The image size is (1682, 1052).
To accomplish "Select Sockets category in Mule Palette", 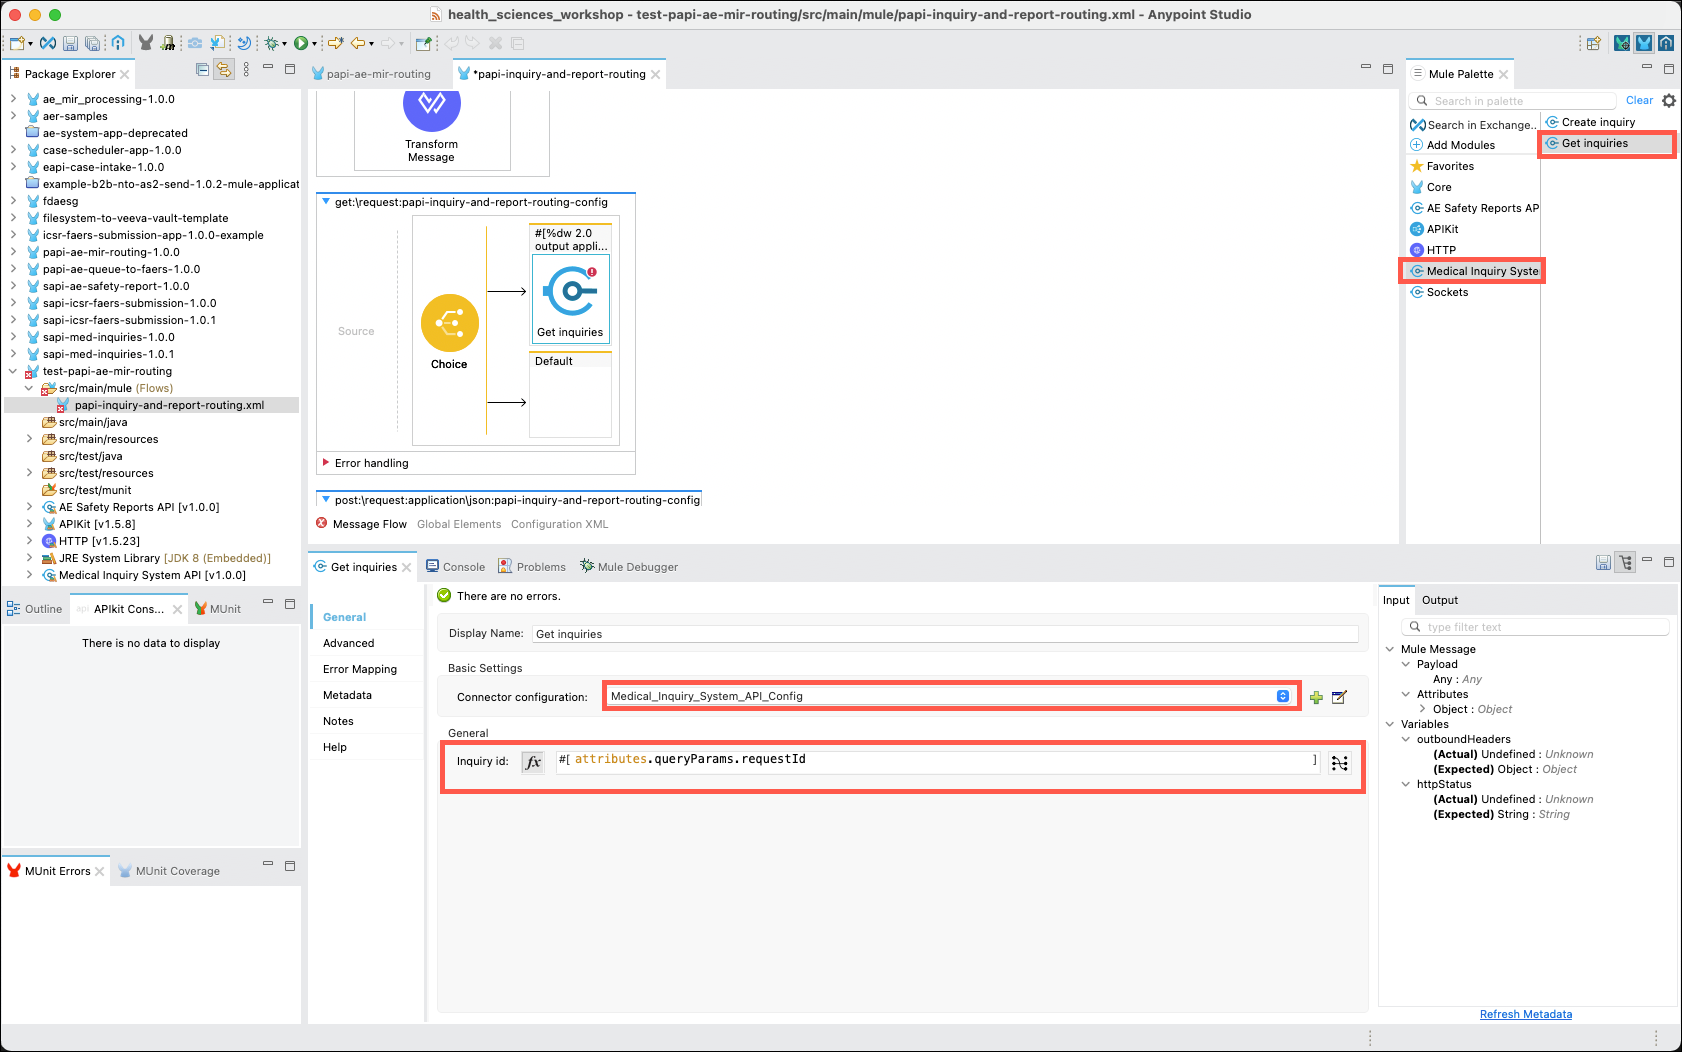I will coord(1439,292).
